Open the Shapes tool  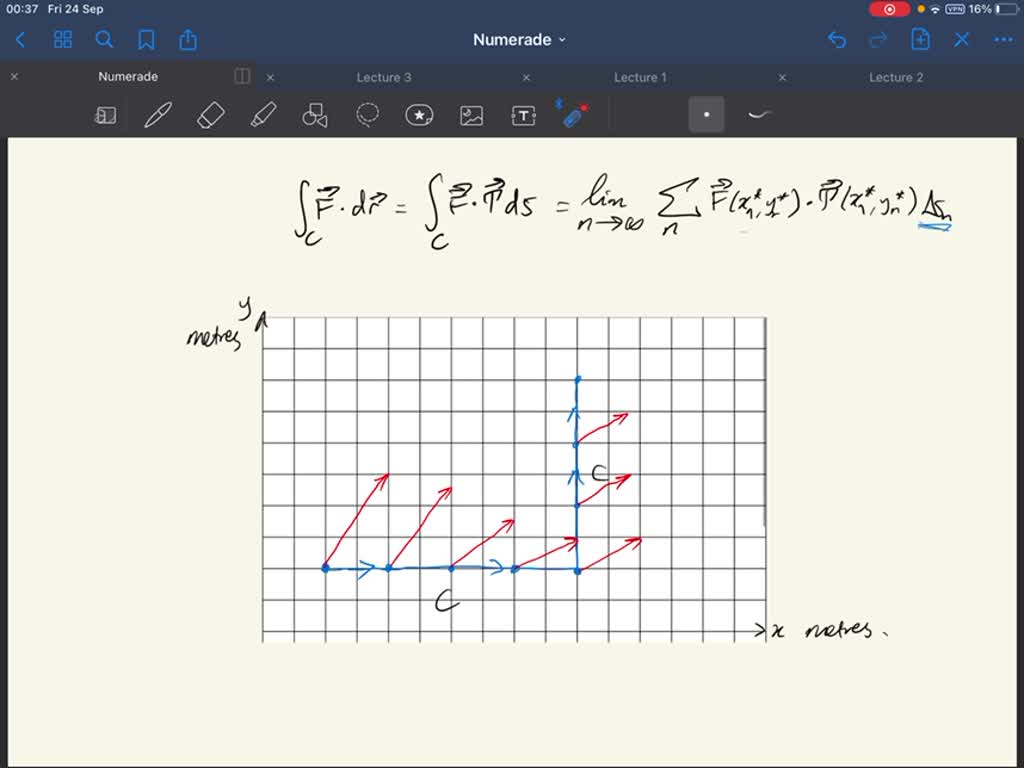click(x=314, y=115)
